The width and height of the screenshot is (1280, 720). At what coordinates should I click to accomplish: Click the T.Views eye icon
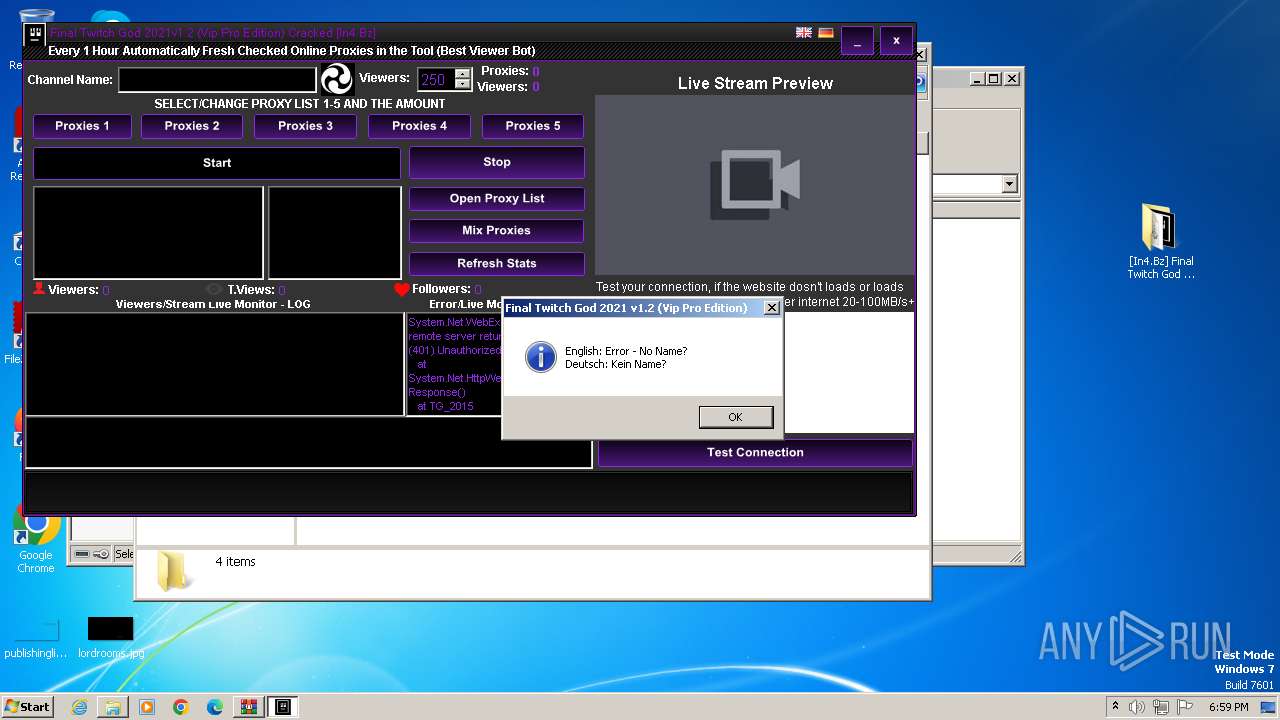[x=214, y=289]
